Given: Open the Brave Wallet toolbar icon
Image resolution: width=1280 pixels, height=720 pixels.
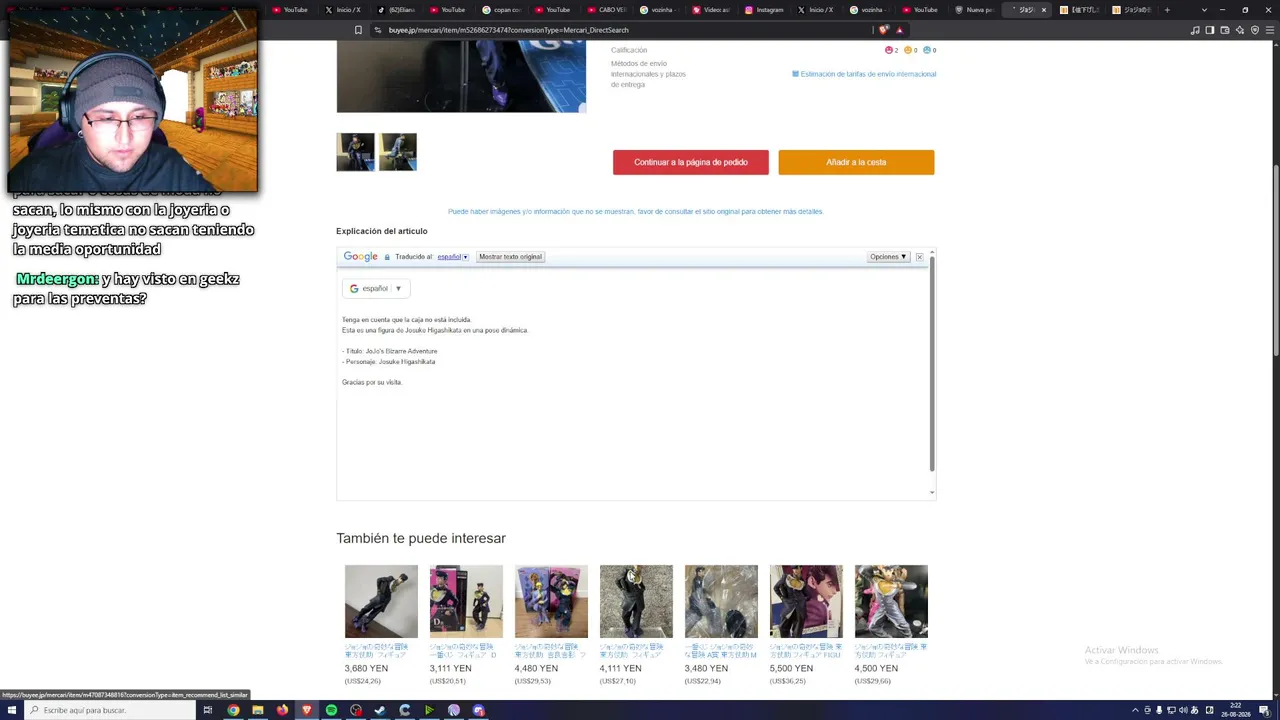Looking at the screenshot, I should coord(1225,30).
